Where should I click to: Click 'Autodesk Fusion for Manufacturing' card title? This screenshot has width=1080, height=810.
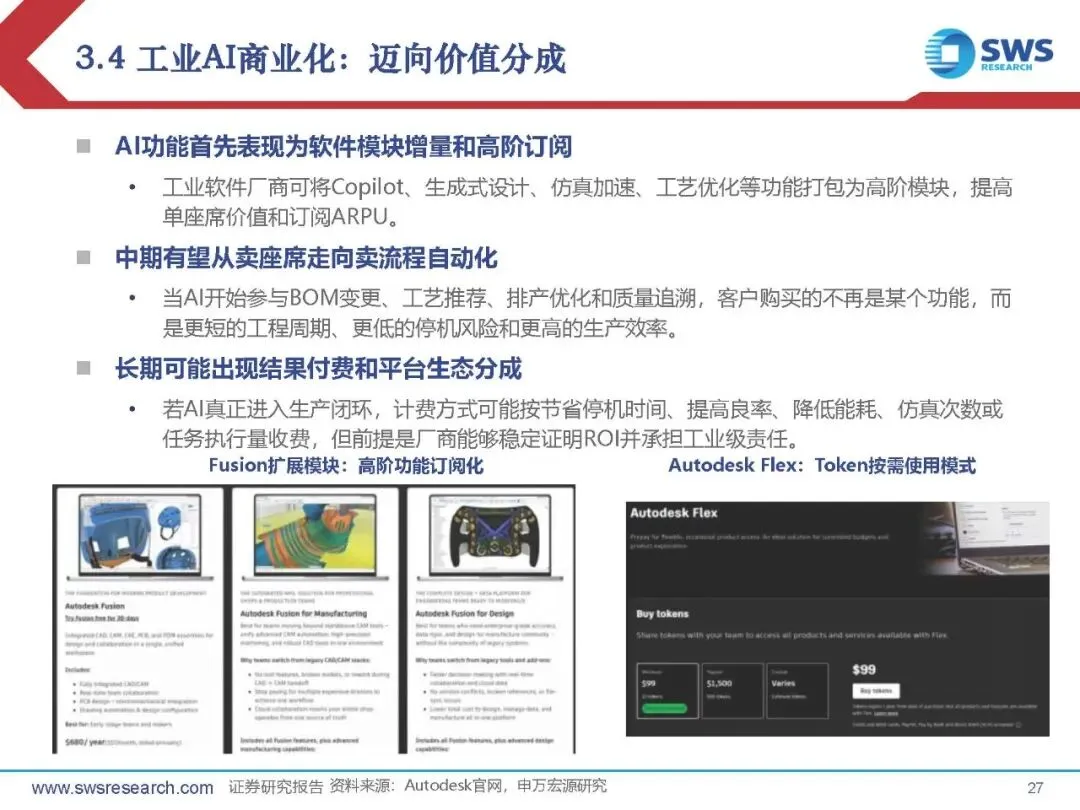[x=304, y=613]
